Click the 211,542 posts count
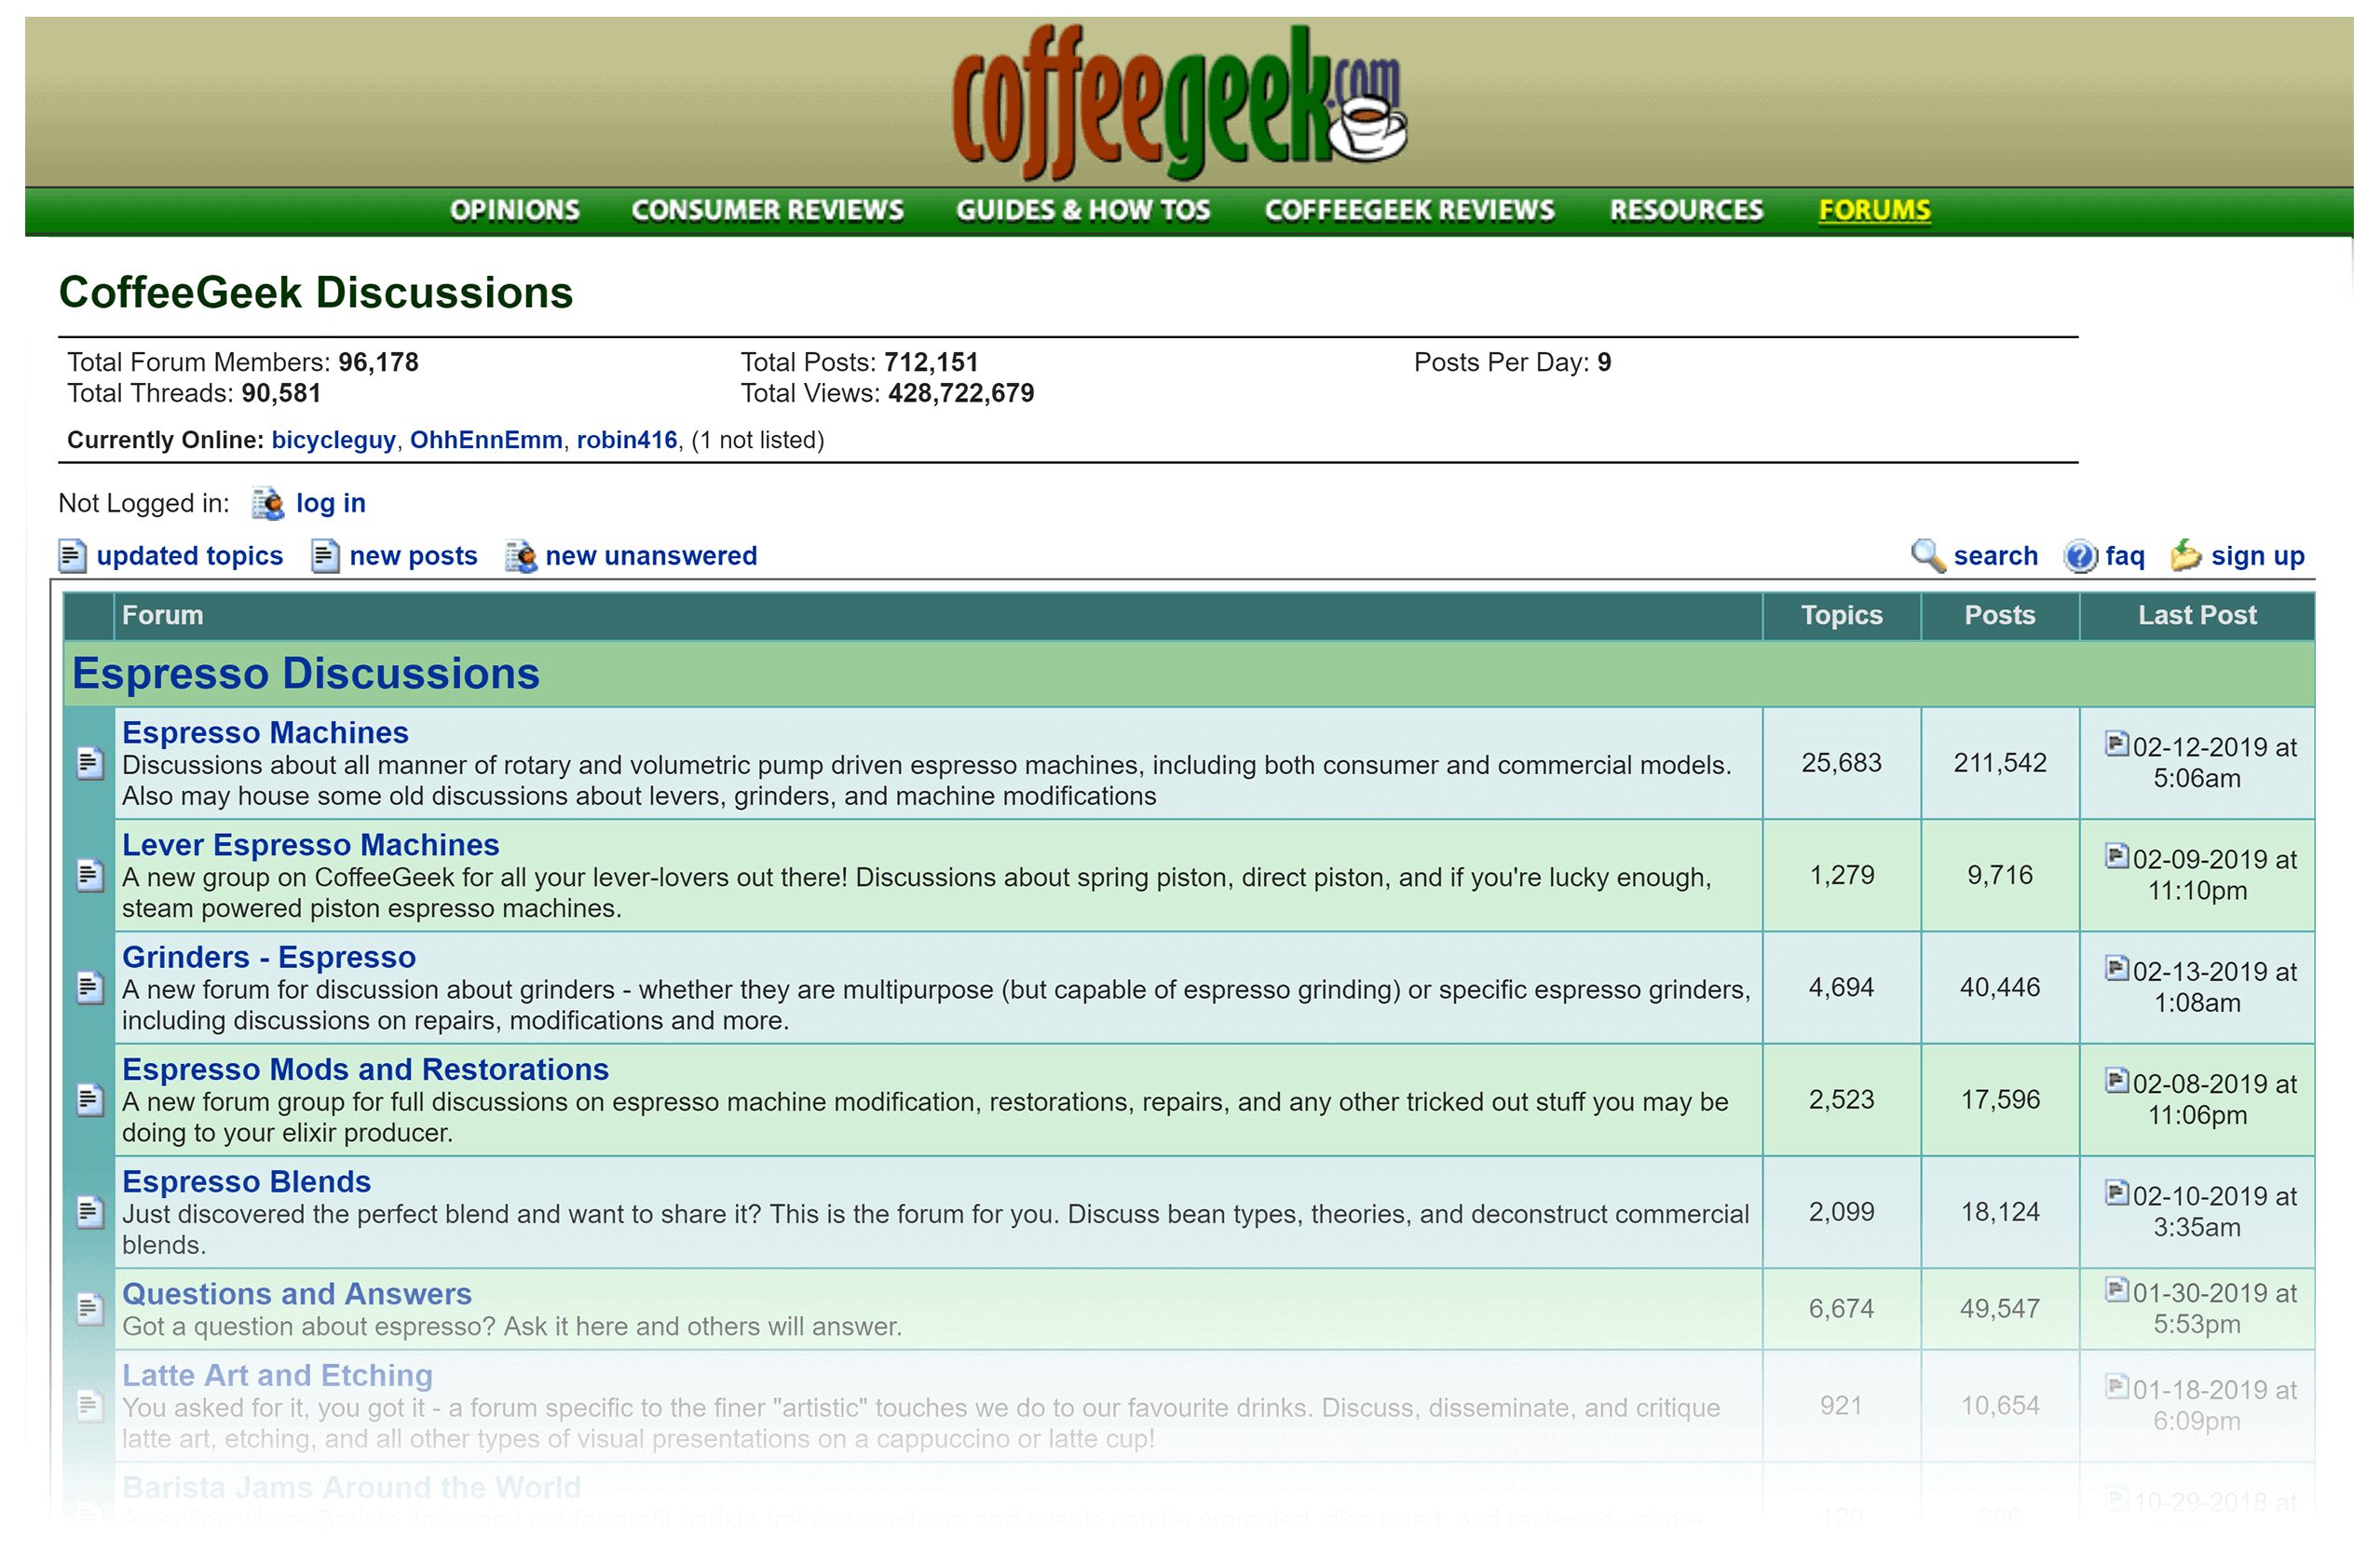The height and width of the screenshot is (1554, 2380). [2002, 764]
